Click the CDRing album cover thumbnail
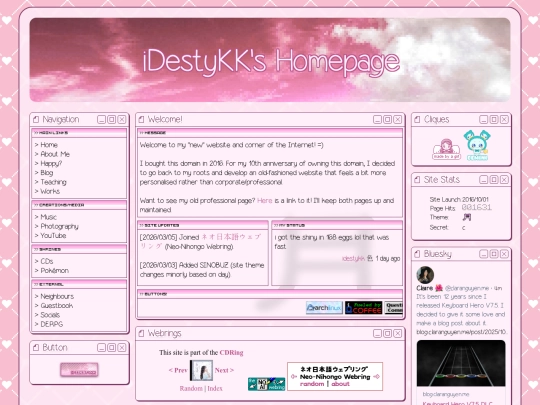The width and height of the screenshot is (540, 405). pyautogui.click(x=201, y=370)
